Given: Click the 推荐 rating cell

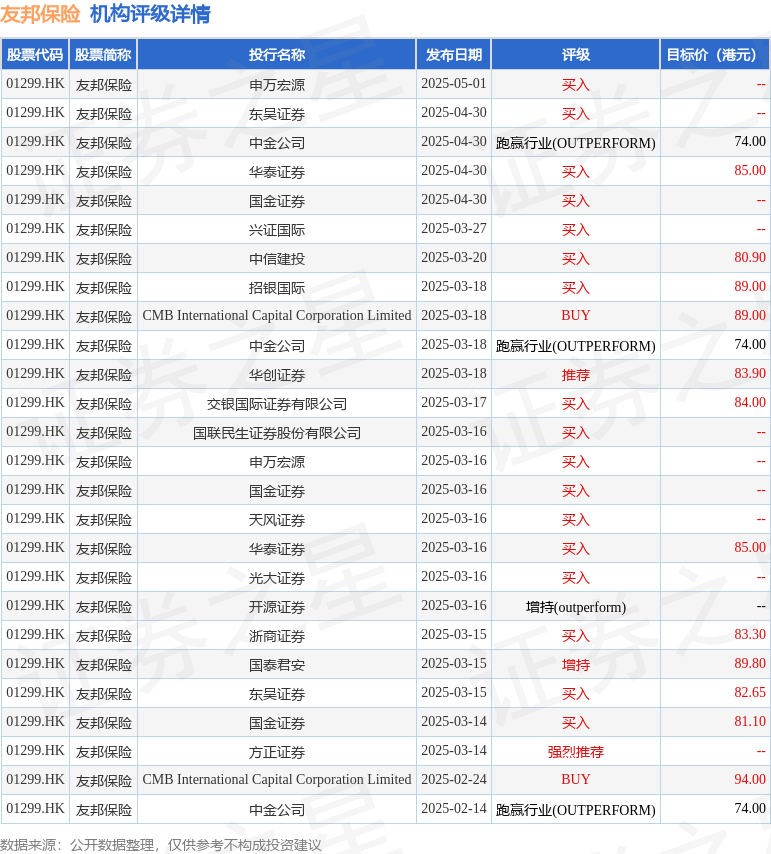Looking at the screenshot, I should (576, 374).
